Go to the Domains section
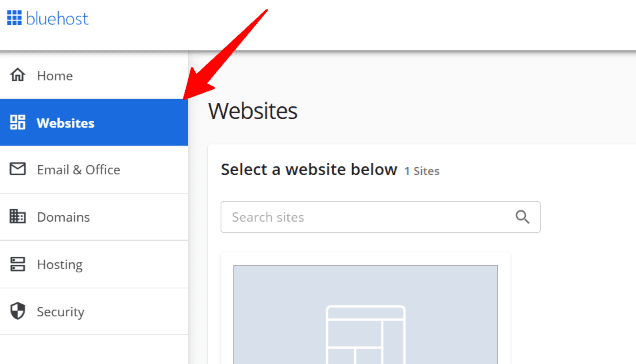The image size is (636, 364). coord(94,217)
